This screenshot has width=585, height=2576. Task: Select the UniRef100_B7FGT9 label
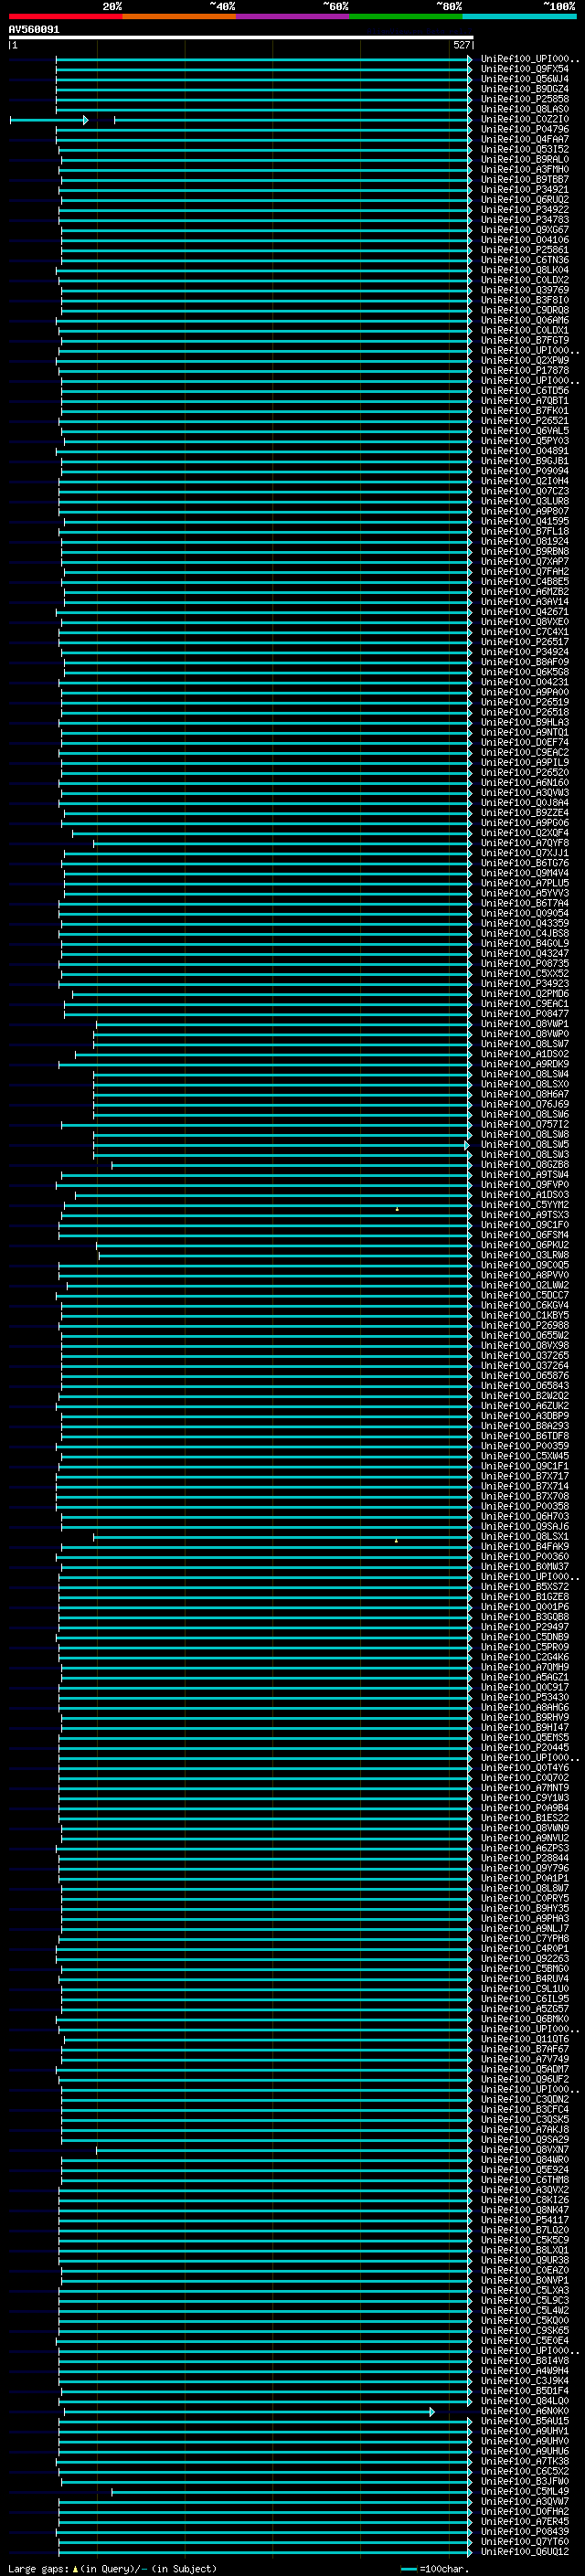[524, 340]
